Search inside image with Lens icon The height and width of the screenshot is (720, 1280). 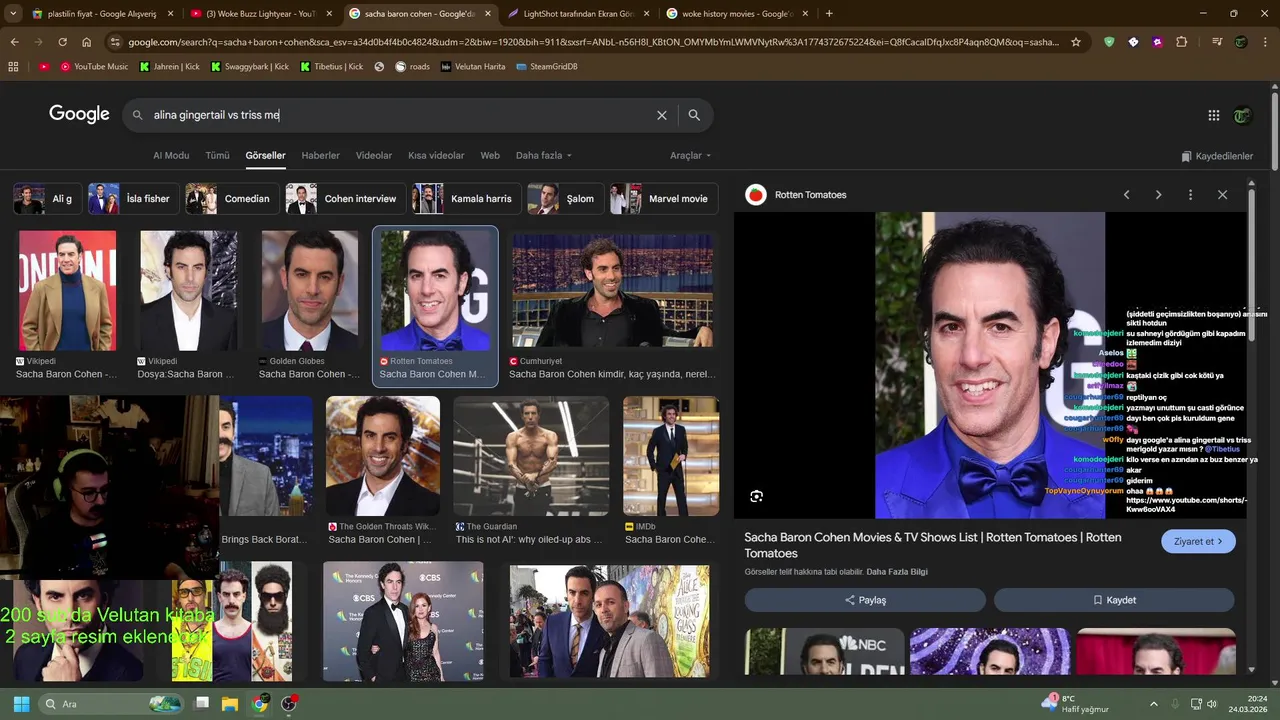coord(756,496)
